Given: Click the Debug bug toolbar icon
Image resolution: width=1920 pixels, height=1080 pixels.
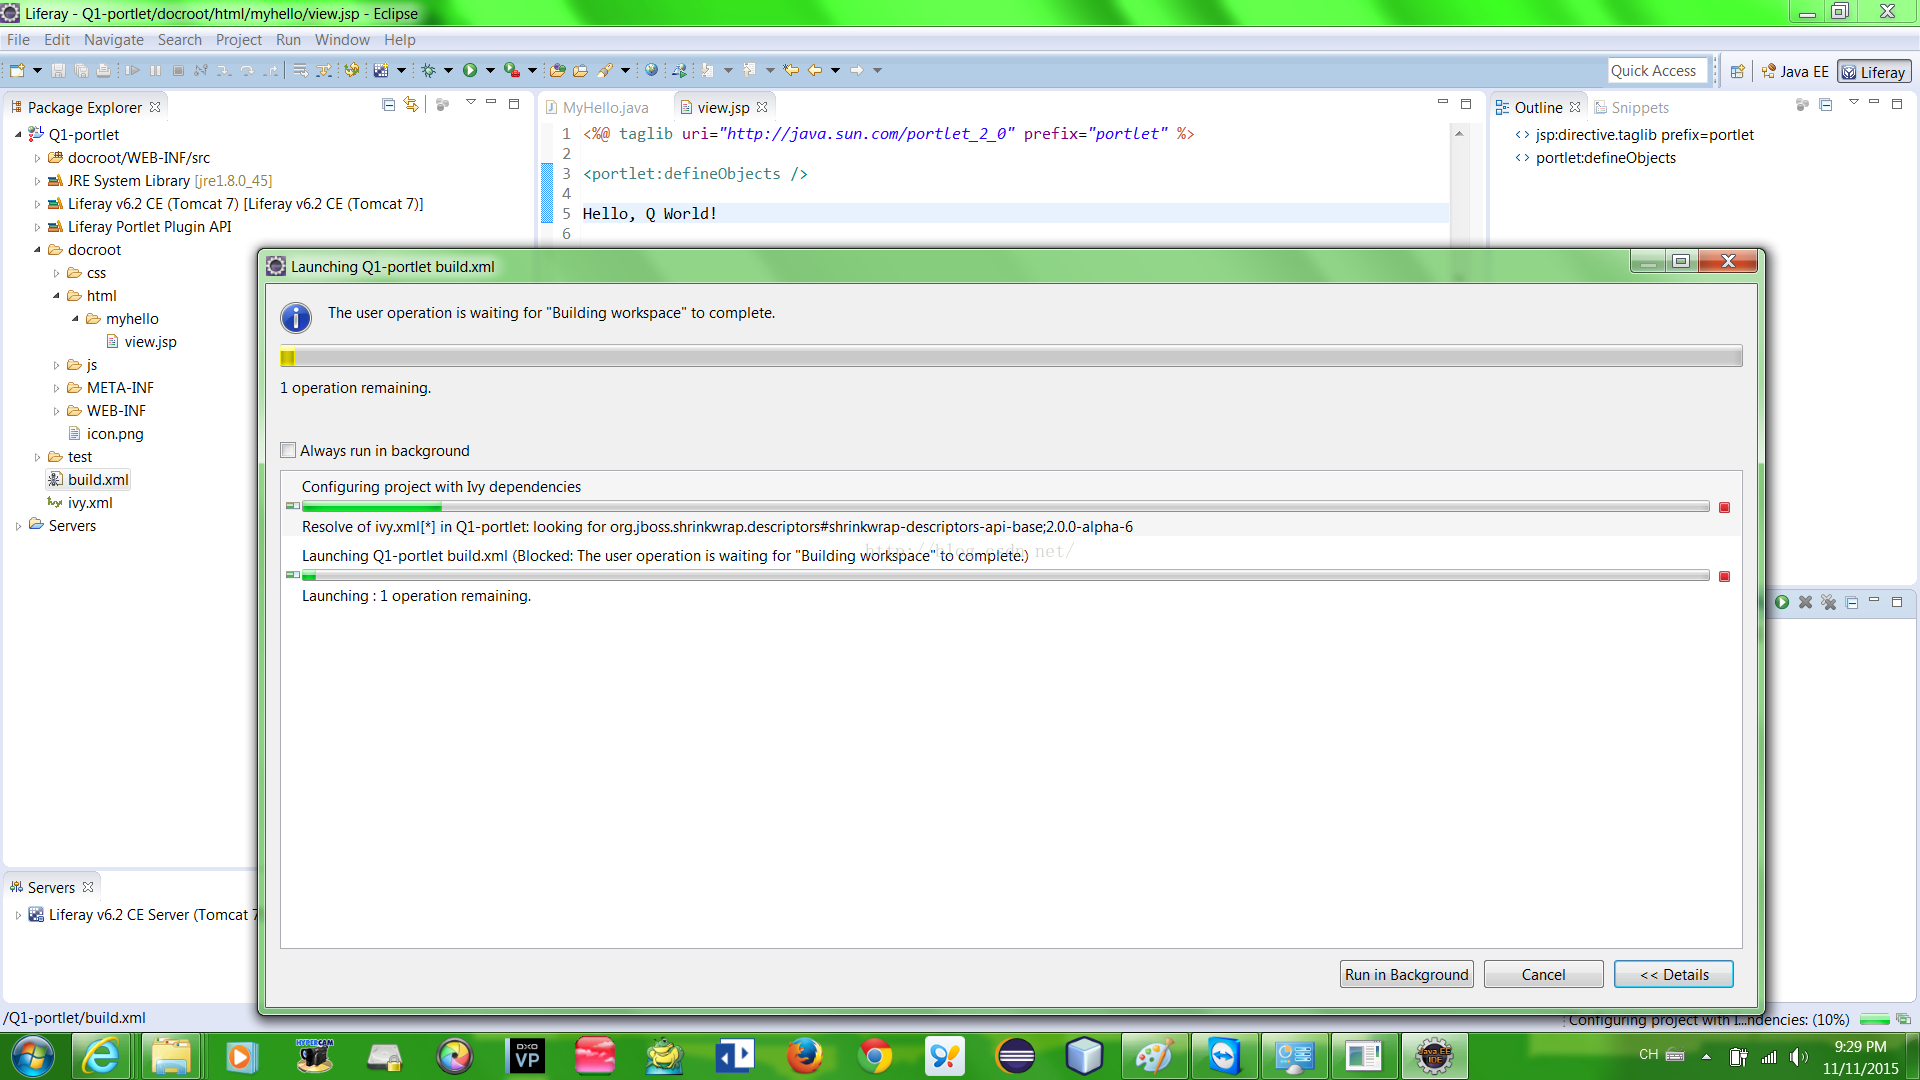Looking at the screenshot, I should tap(428, 70).
